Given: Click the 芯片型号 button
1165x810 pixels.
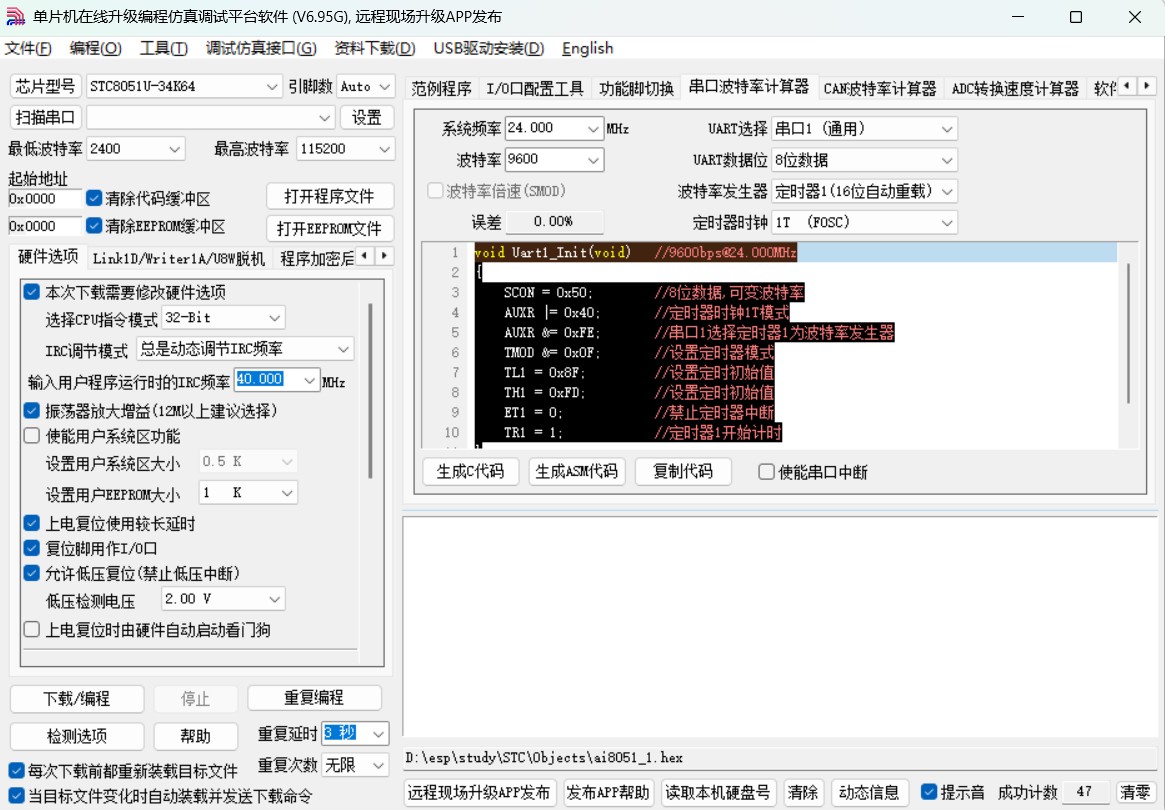Looking at the screenshot, I should (45, 86).
